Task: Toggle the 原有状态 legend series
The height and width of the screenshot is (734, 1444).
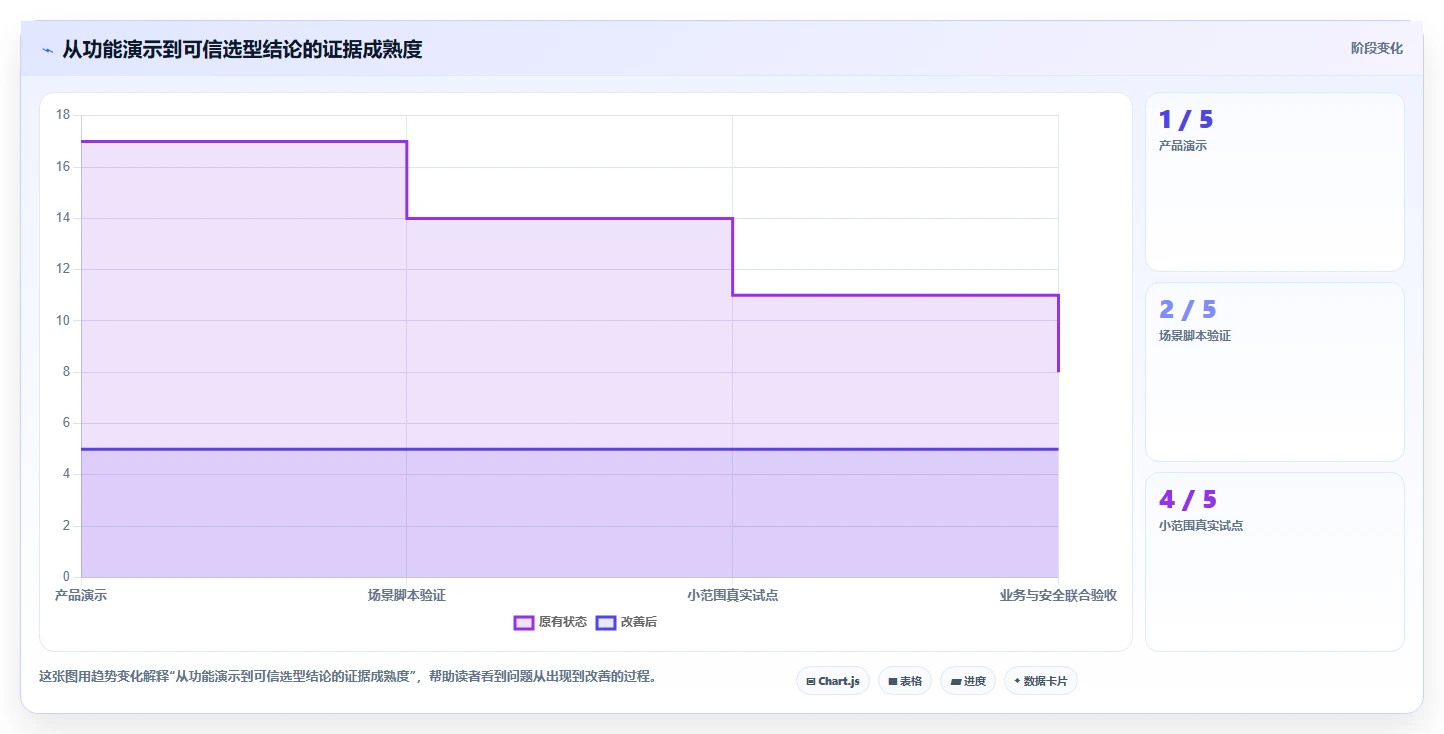Action: tap(550, 622)
